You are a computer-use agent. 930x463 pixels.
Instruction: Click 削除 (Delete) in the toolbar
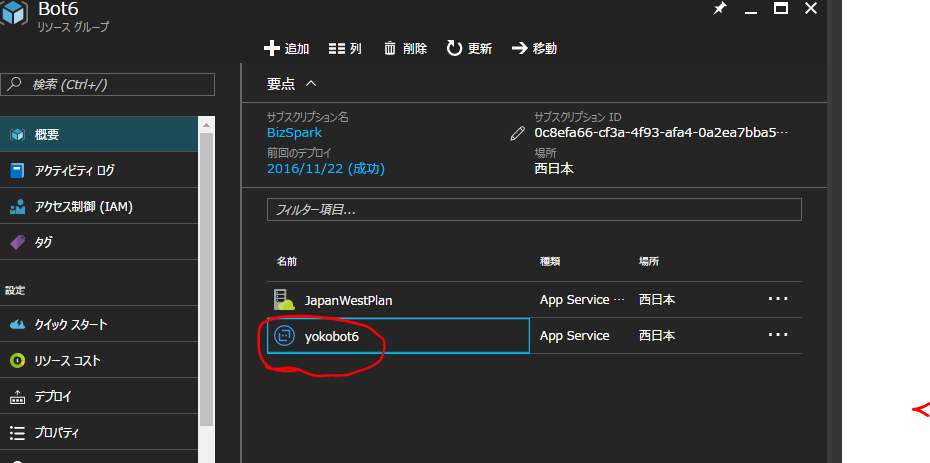(x=406, y=49)
